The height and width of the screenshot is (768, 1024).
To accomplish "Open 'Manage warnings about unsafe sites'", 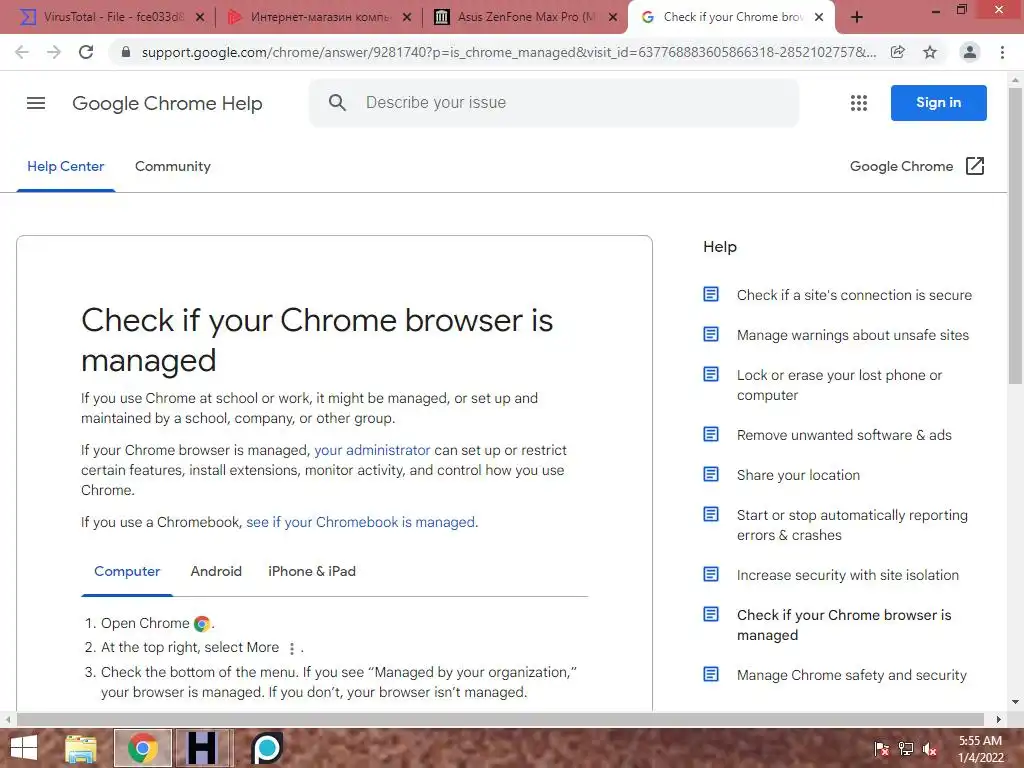I will [853, 335].
